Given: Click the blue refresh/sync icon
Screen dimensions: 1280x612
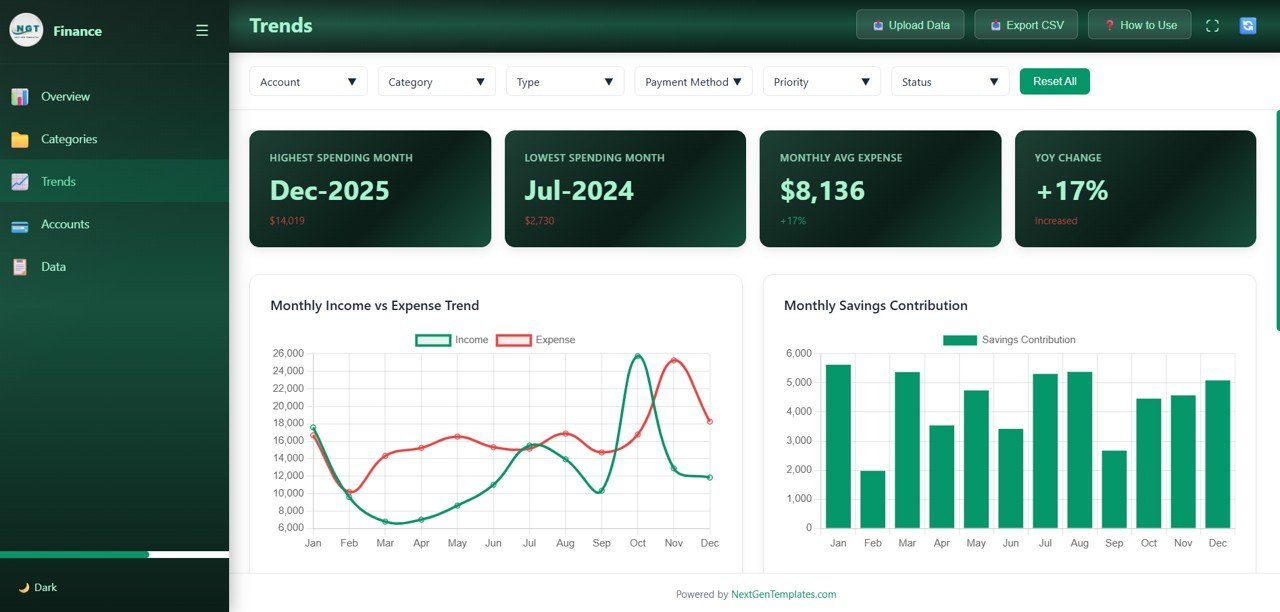Looking at the screenshot, I should pyautogui.click(x=1247, y=26).
